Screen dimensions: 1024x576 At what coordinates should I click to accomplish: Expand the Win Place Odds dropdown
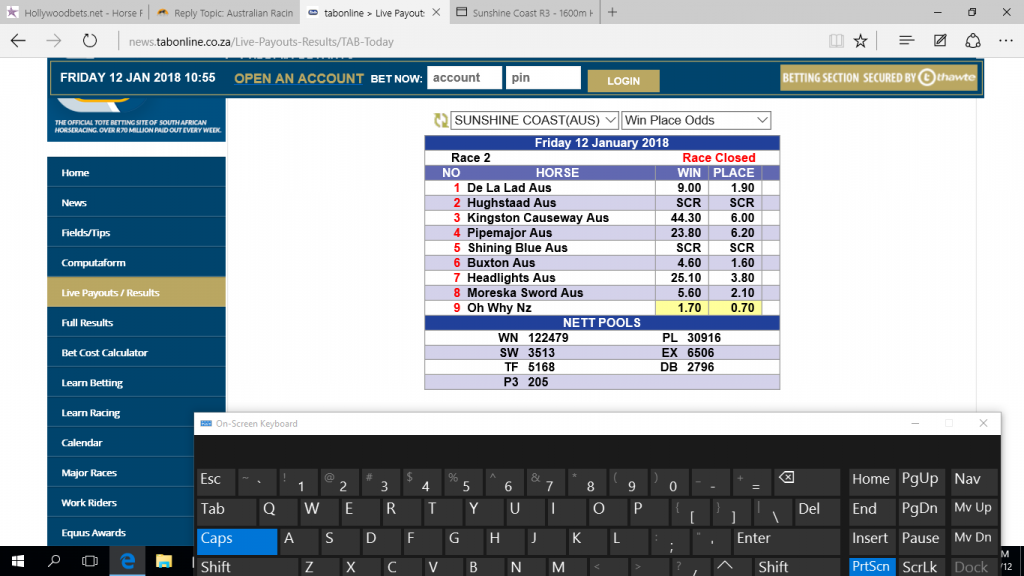pyautogui.click(x=696, y=120)
